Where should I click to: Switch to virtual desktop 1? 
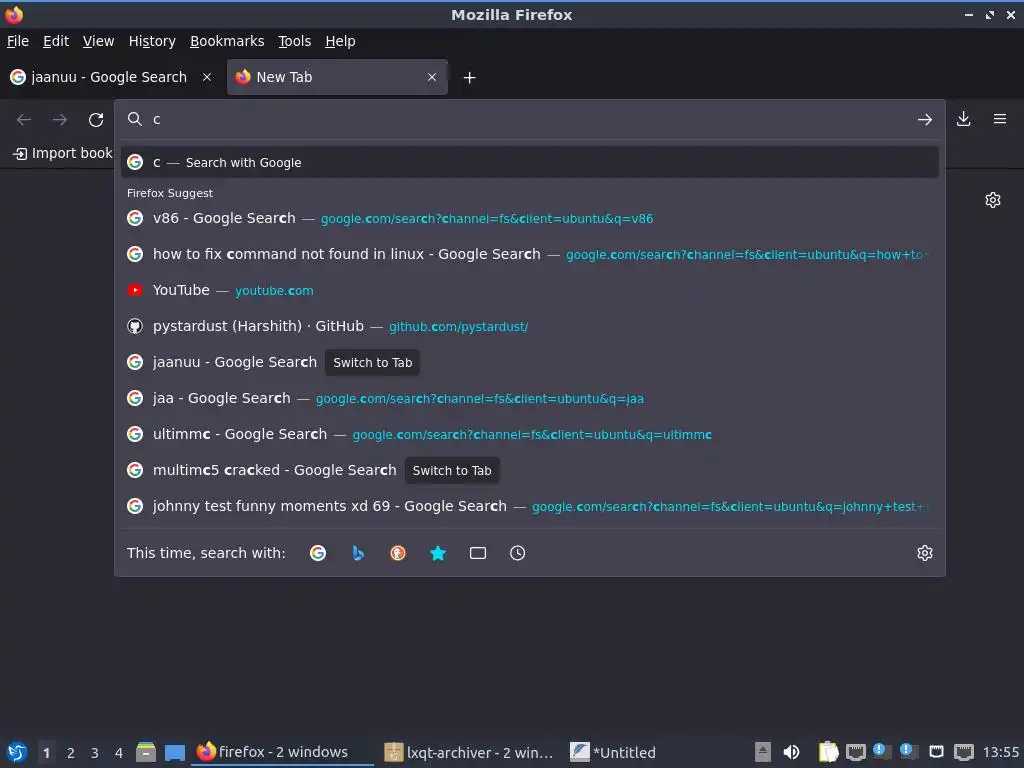(46, 753)
